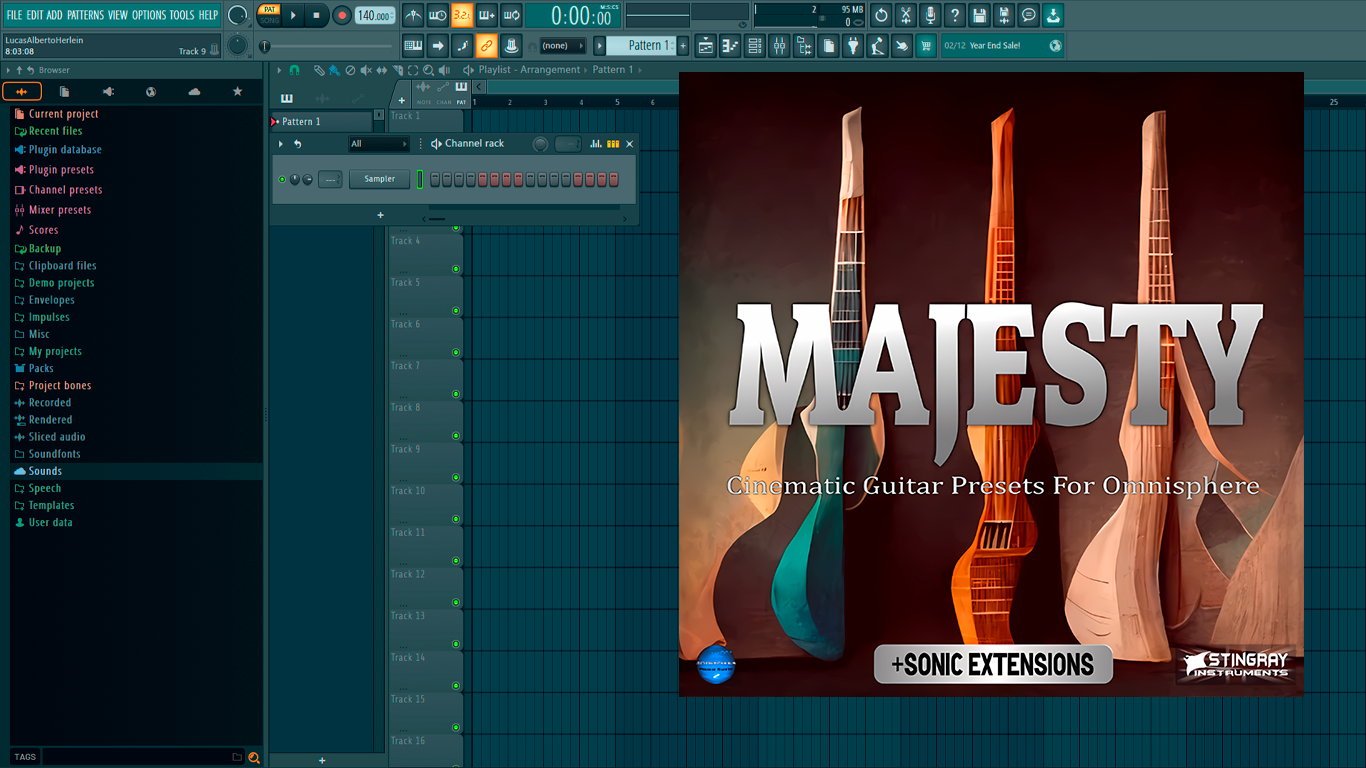This screenshot has width=1366, height=768.
Task: Open the playlist view icon
Action: (706, 45)
